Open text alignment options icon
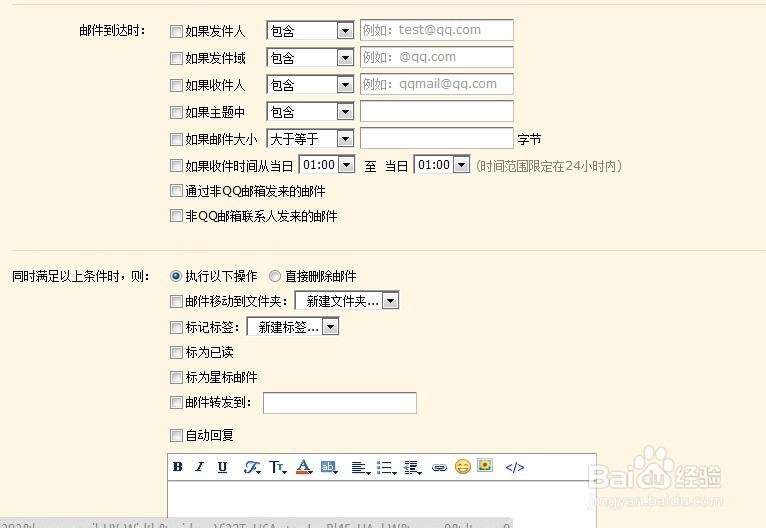766x528 pixels. 361,468
